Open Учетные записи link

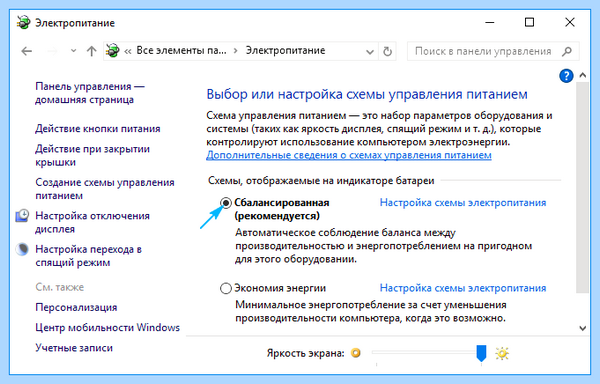[x=74, y=348]
